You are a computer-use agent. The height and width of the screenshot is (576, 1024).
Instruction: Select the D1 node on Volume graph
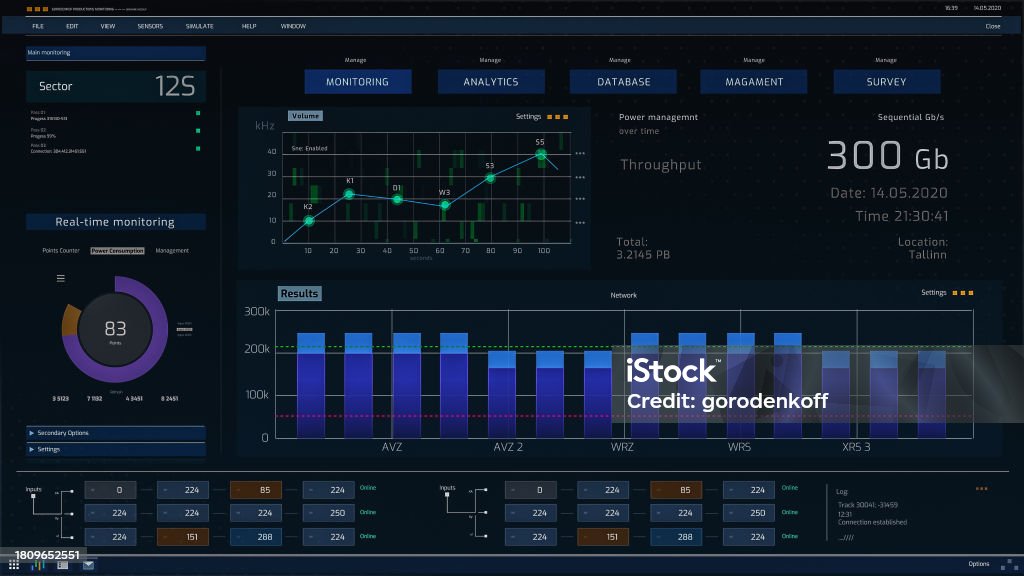click(x=397, y=199)
